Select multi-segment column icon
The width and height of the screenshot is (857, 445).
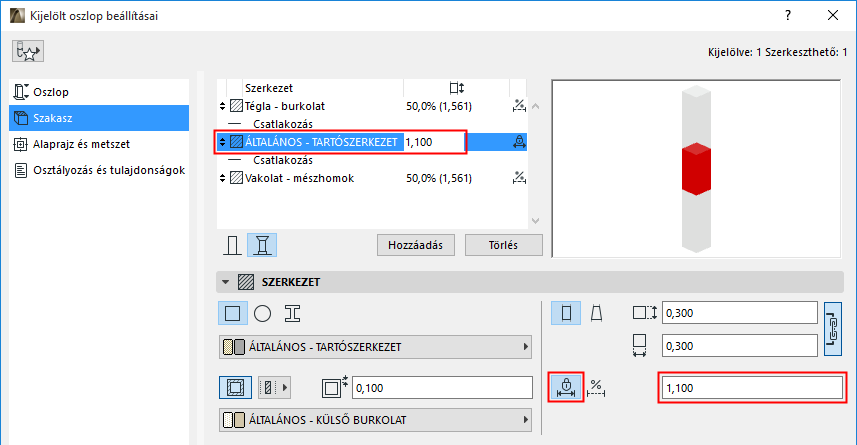pyautogui.click(x=263, y=244)
